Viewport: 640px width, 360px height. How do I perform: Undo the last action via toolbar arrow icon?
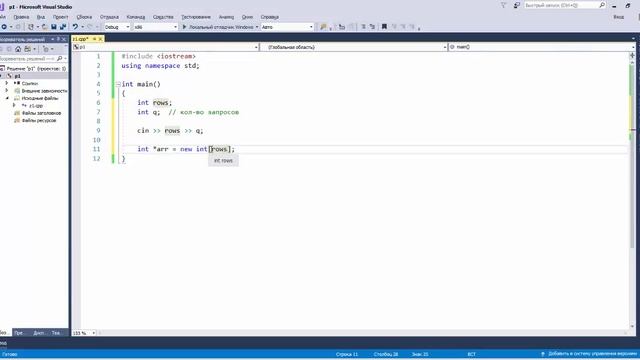pyautogui.click(x=75, y=27)
